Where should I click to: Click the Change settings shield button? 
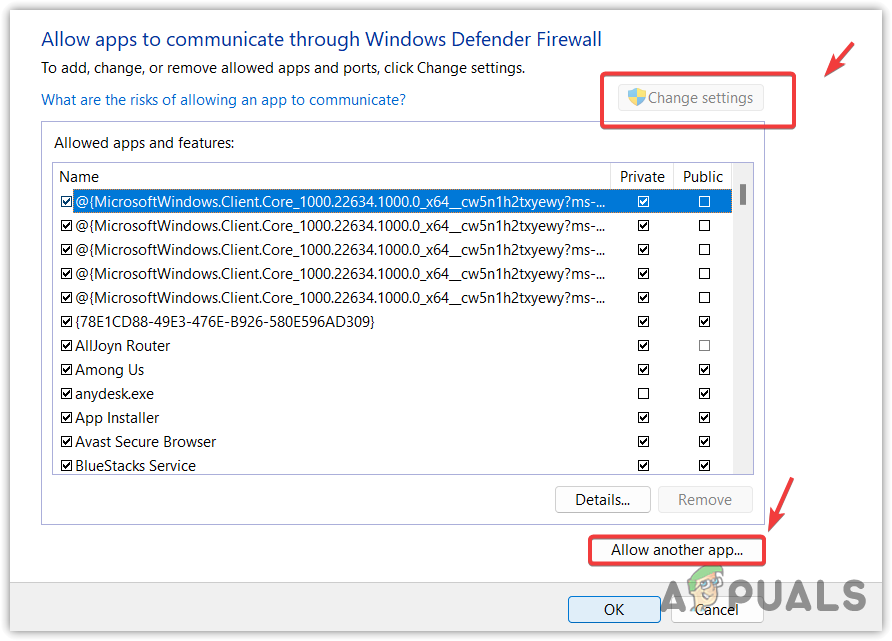(x=690, y=98)
